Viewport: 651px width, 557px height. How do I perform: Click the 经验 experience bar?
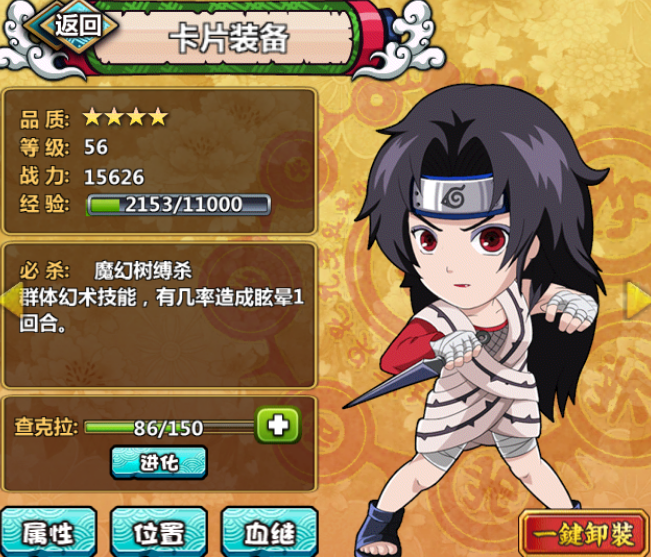(x=179, y=205)
